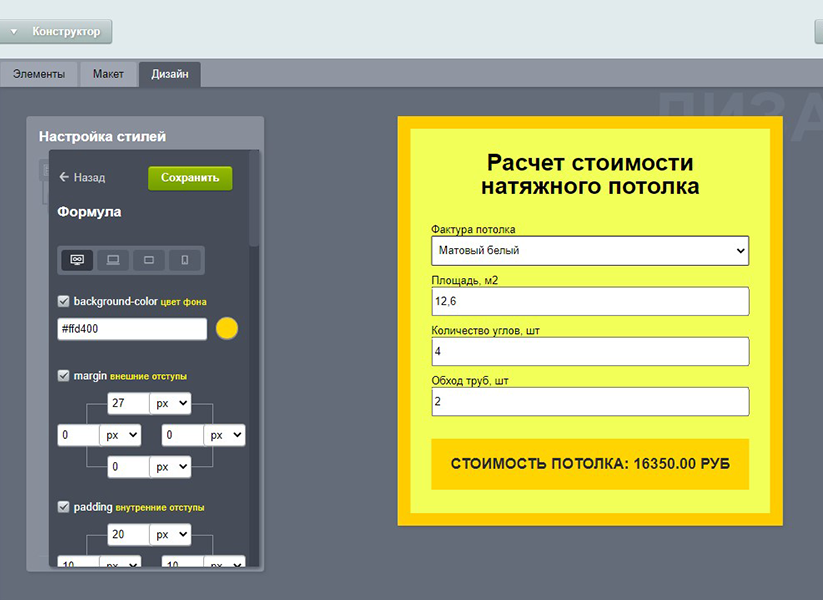Switch to the Макет tab
This screenshot has height=600, width=823.
(108, 74)
